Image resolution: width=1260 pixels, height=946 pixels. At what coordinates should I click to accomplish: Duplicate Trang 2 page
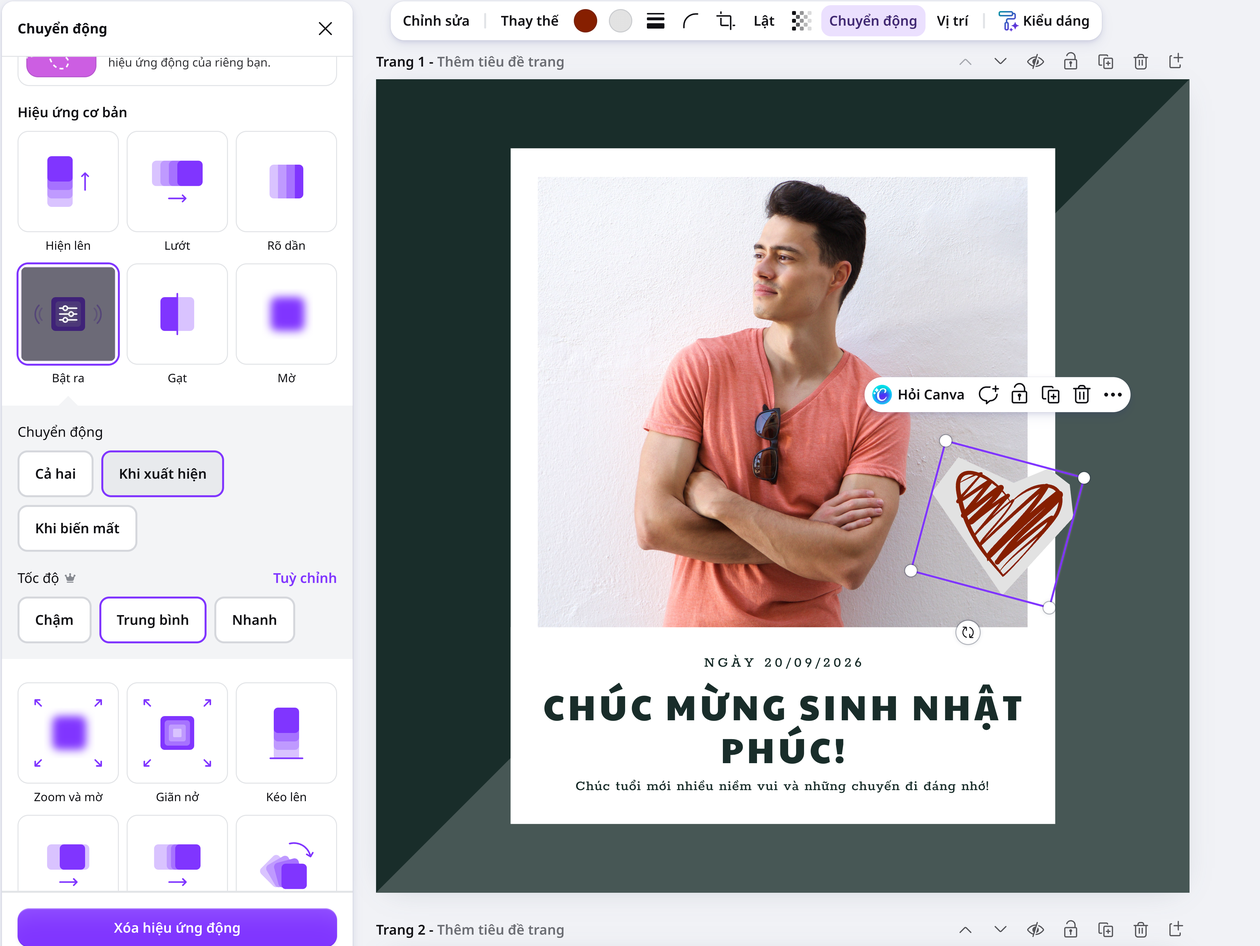click(1106, 930)
